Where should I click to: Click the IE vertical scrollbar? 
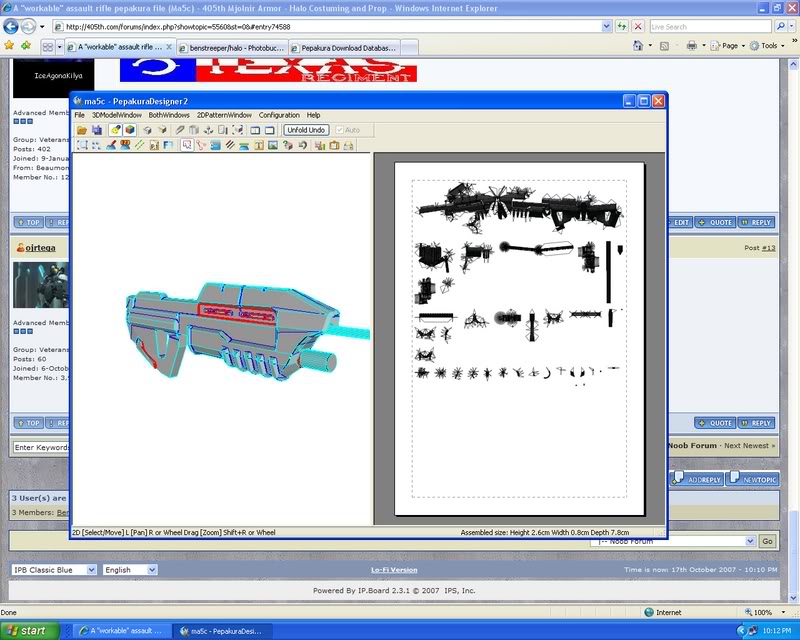[x=793, y=331]
